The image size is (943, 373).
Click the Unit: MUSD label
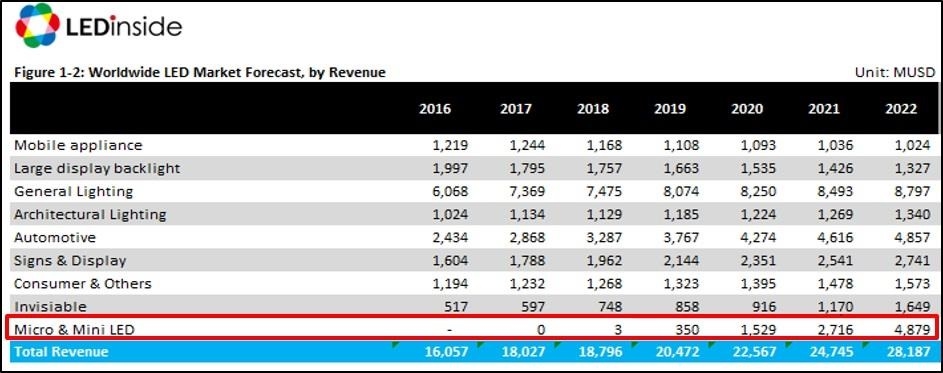point(895,73)
